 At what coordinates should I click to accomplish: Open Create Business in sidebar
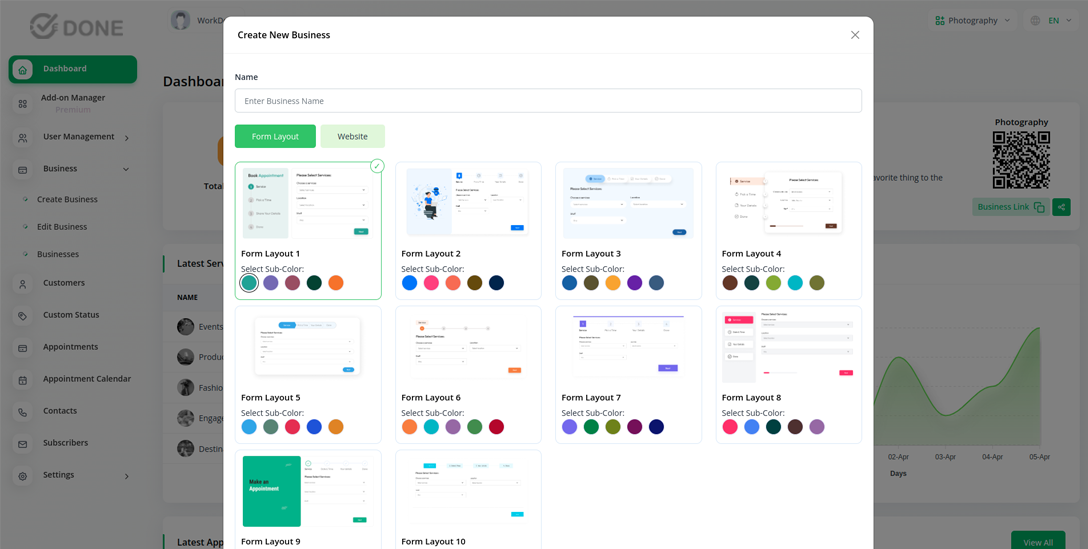coord(67,199)
